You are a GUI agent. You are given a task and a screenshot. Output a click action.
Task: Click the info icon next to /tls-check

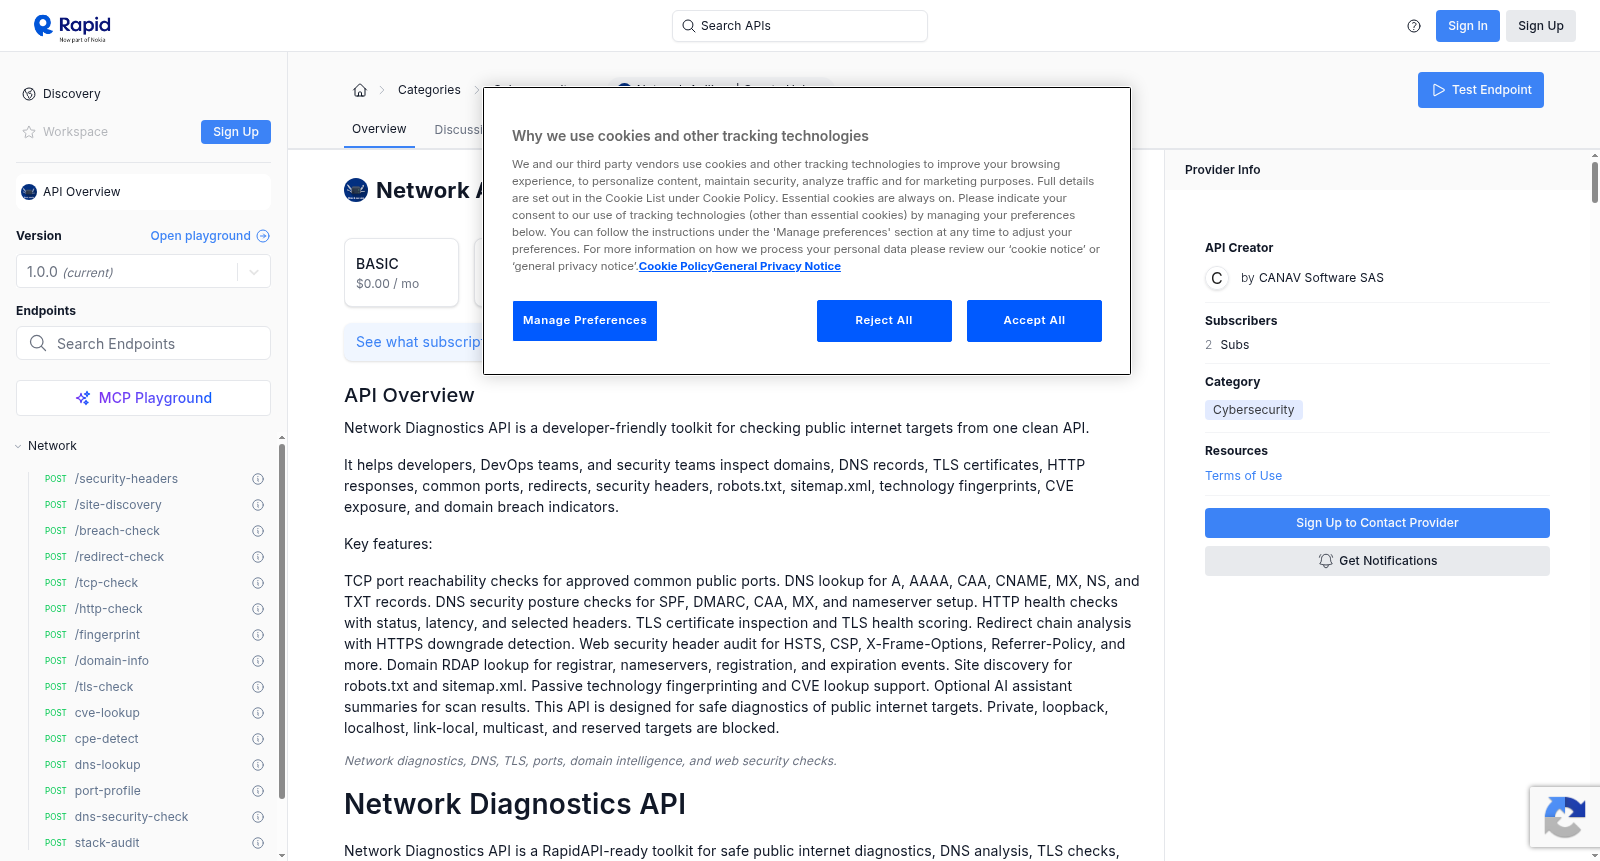coord(258,687)
